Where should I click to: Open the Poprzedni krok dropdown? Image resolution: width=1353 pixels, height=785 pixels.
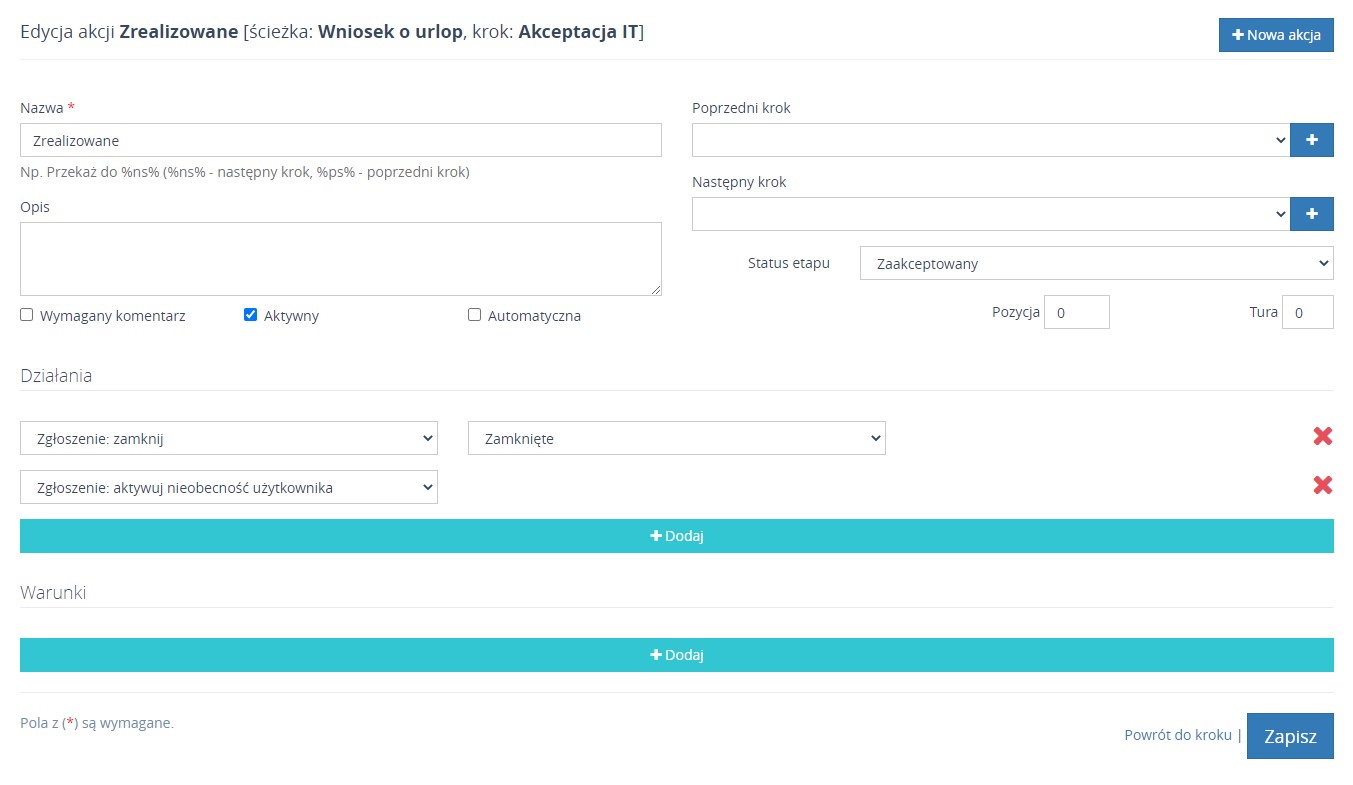(x=990, y=140)
